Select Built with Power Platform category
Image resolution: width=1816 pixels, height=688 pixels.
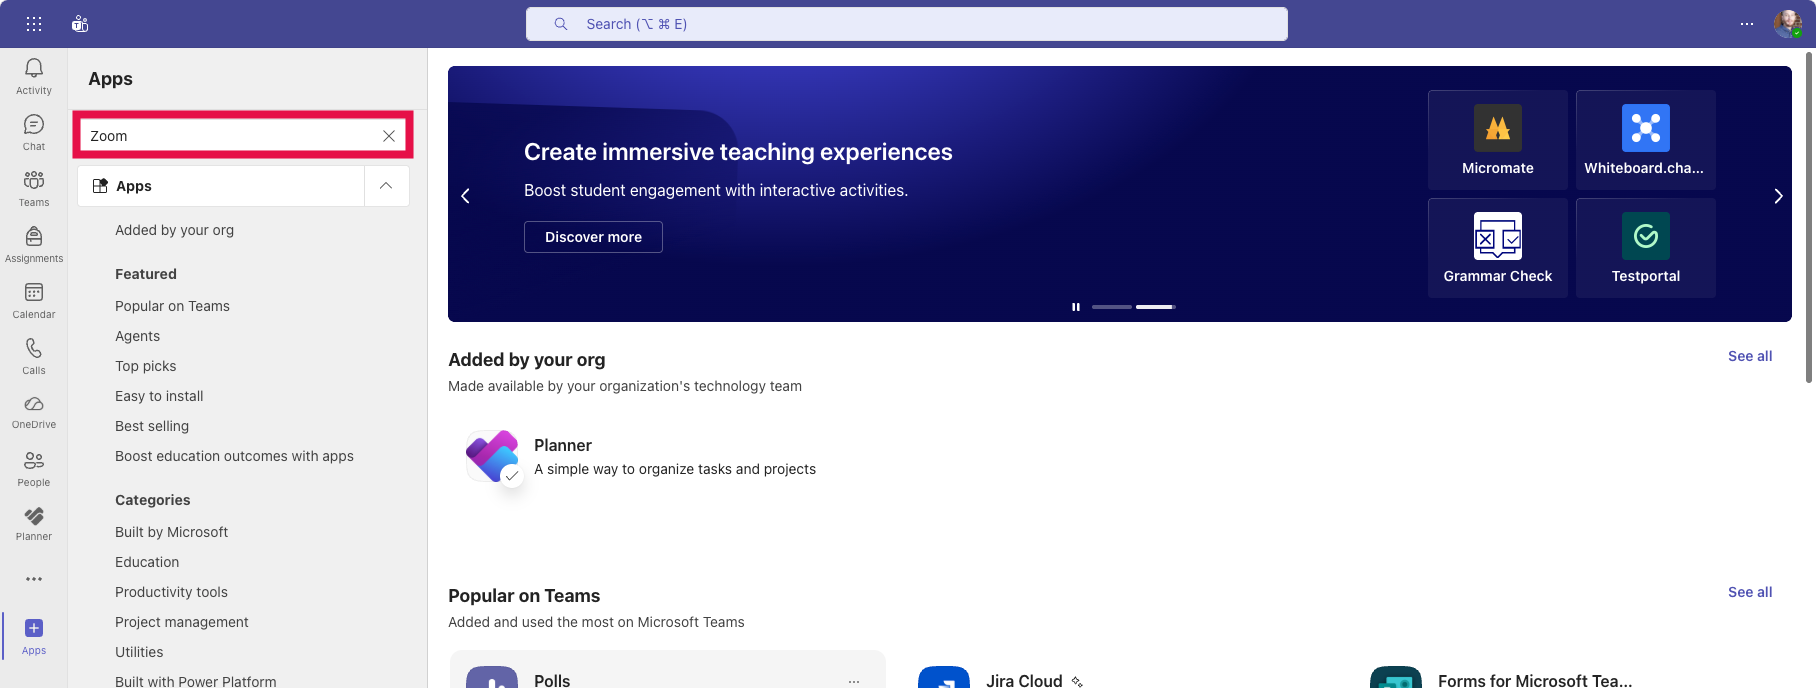(x=195, y=681)
